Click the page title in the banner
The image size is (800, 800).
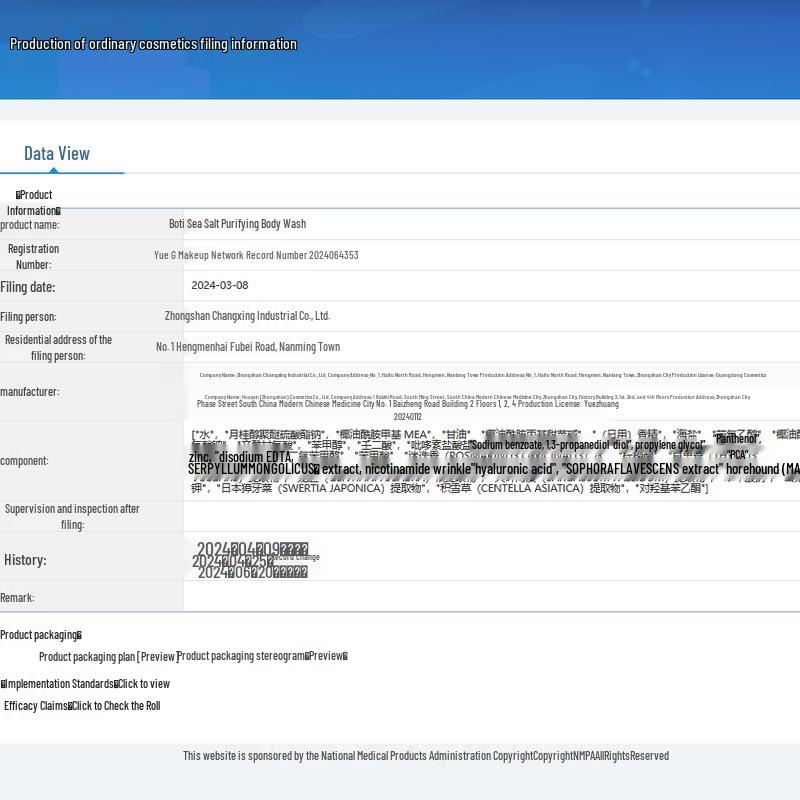[x=153, y=44]
